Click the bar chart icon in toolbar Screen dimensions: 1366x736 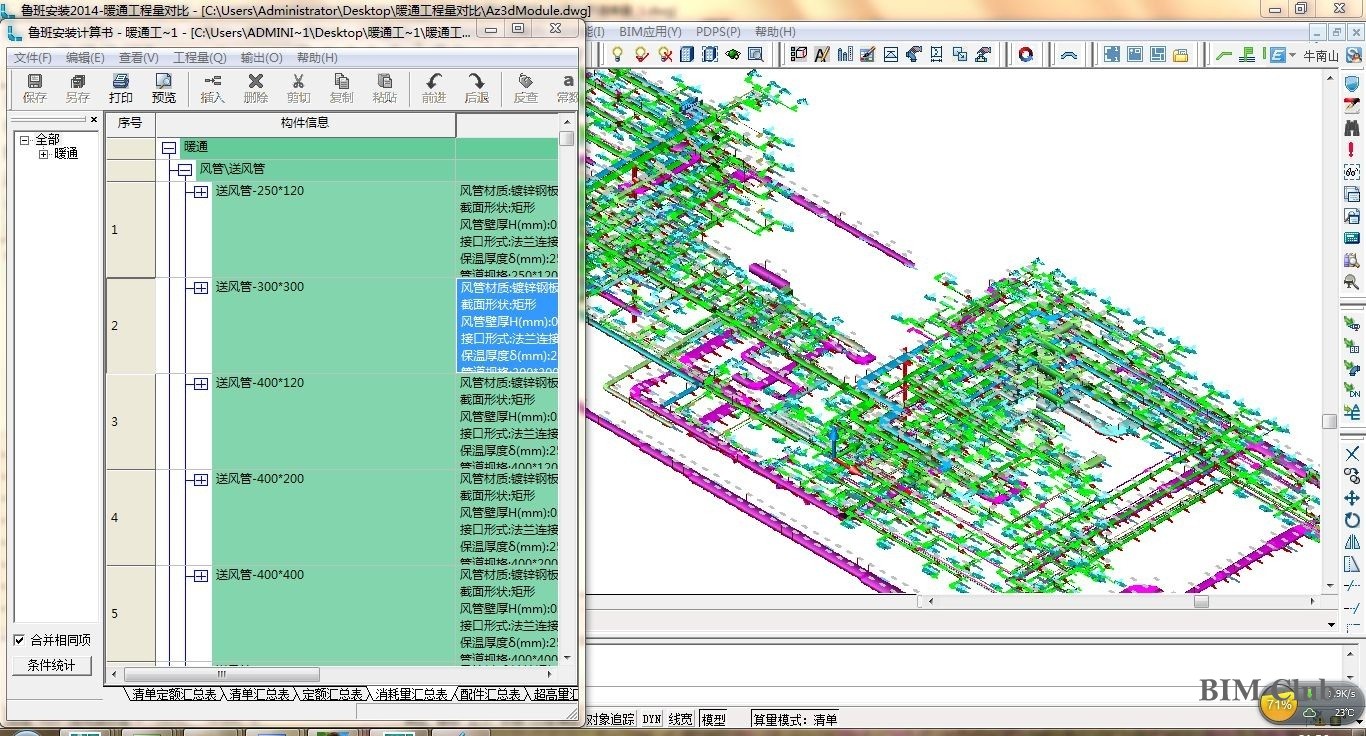tap(845, 54)
